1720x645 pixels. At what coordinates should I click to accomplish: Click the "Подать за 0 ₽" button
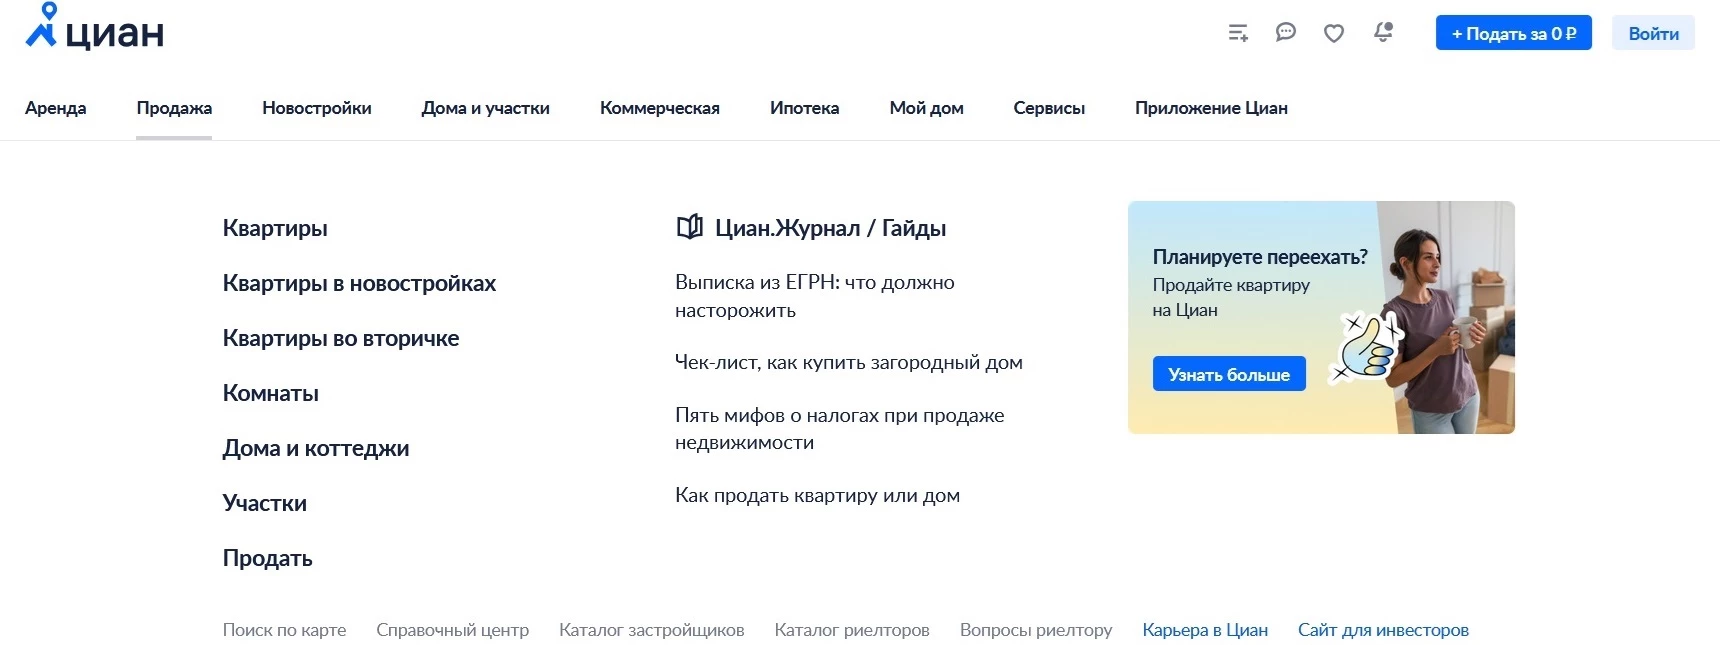pyautogui.click(x=1513, y=33)
